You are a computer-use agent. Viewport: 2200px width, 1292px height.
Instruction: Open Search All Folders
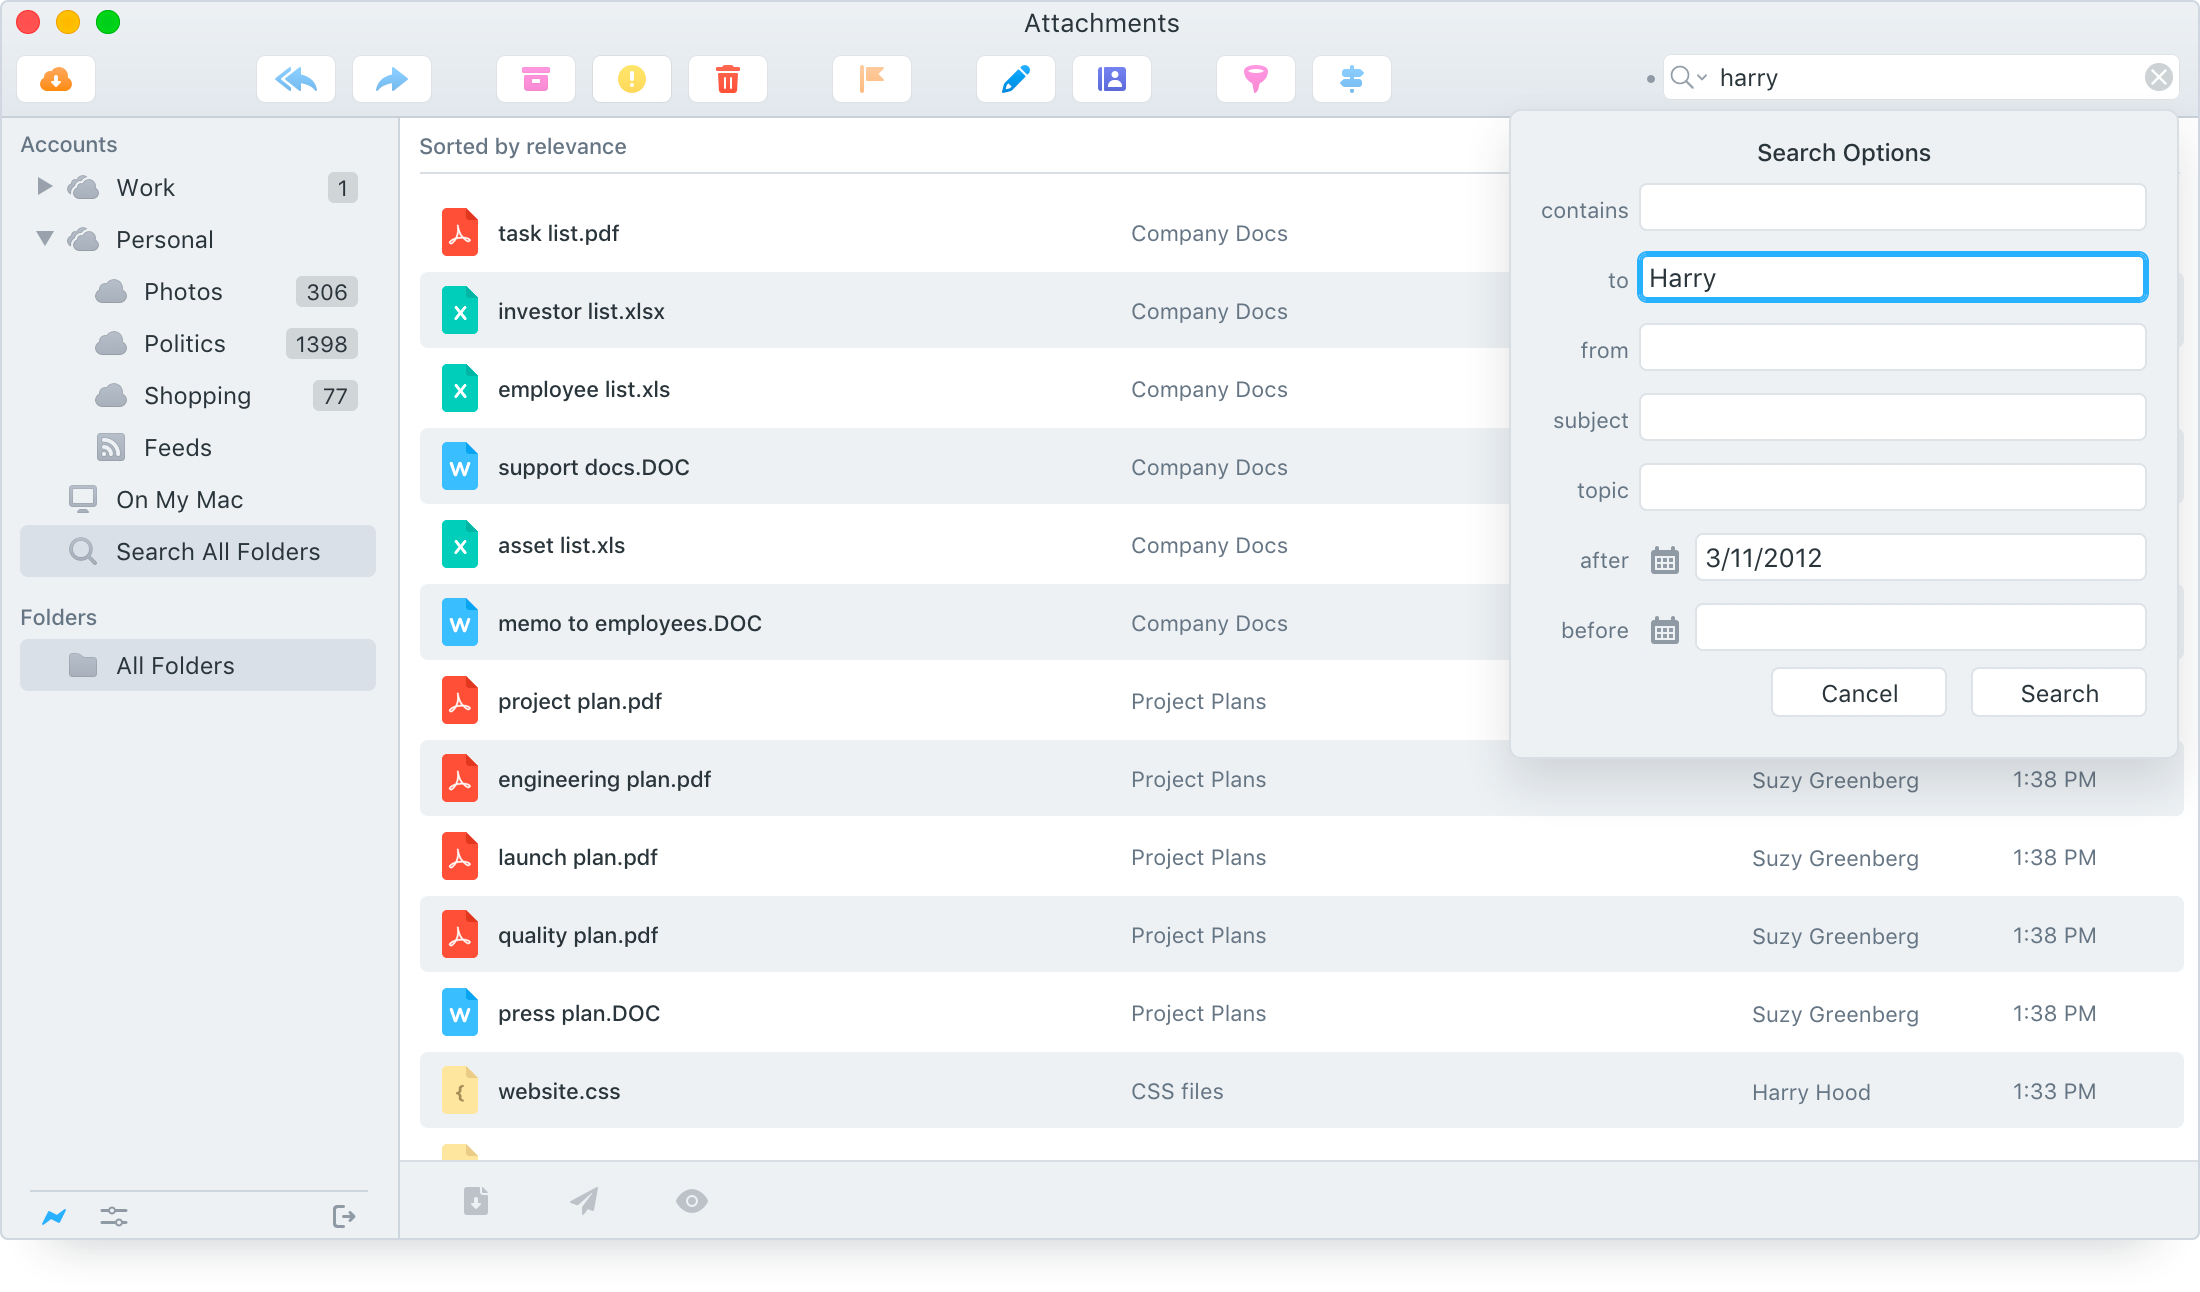[x=218, y=551]
